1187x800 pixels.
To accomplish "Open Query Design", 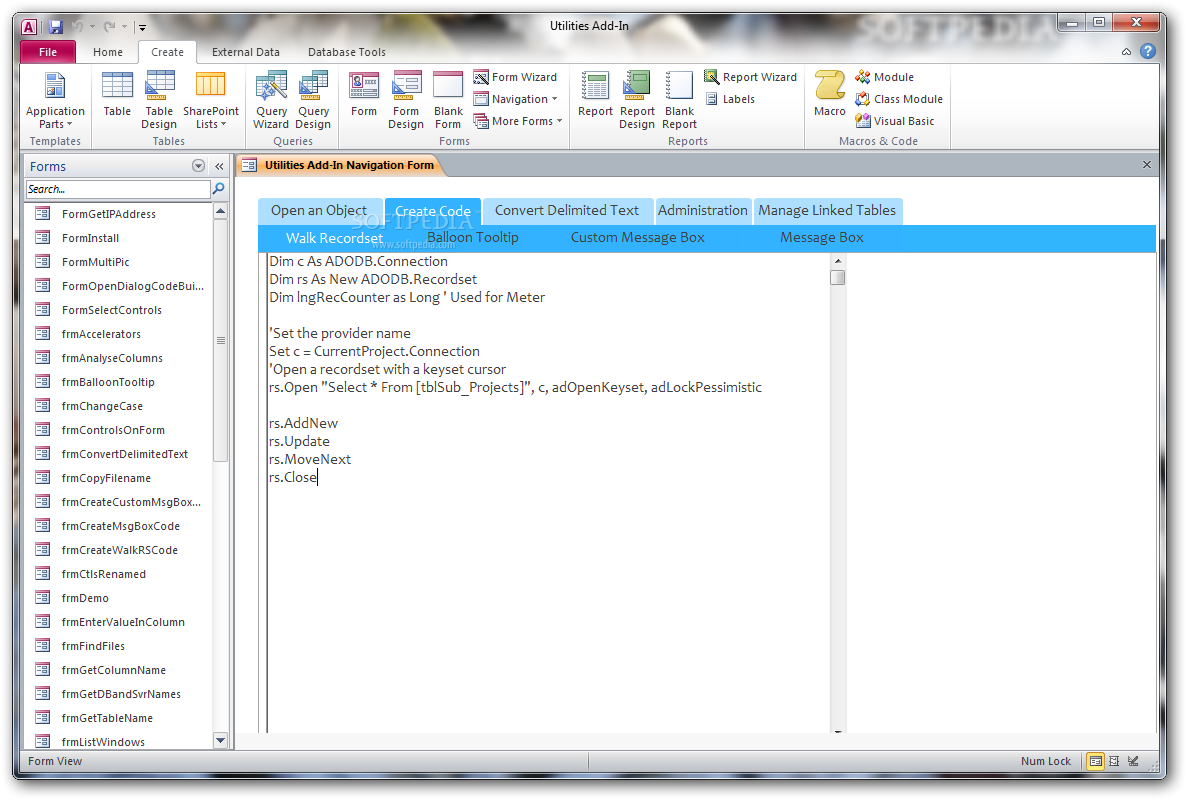I will pos(313,100).
